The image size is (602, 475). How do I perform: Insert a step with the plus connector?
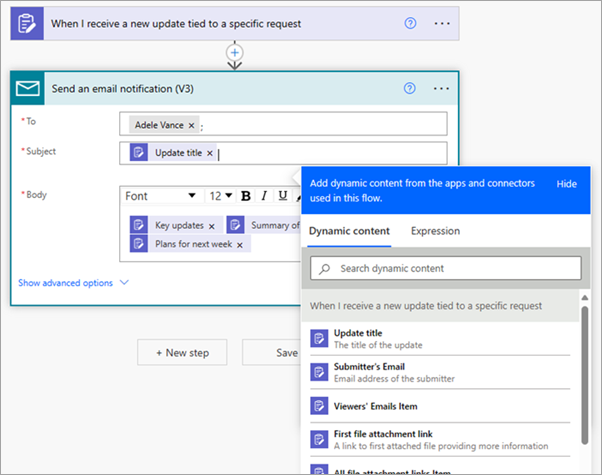click(x=235, y=53)
